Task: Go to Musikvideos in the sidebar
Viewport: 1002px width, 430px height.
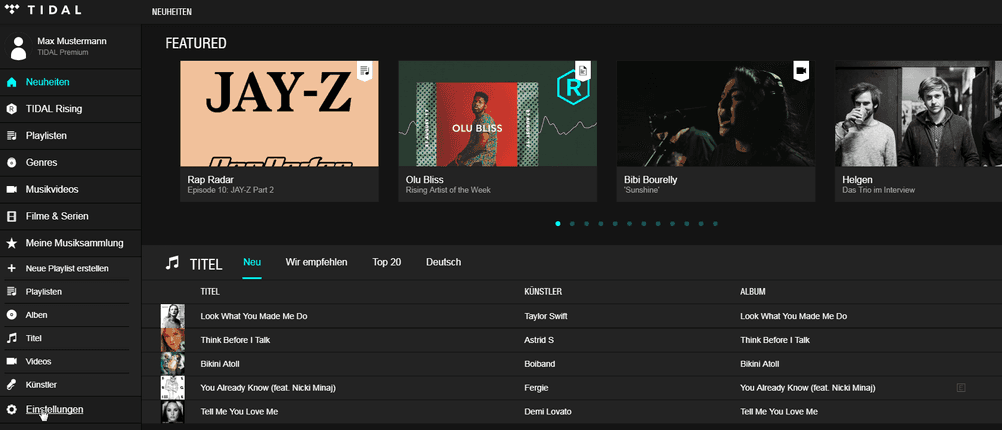Action: coord(51,189)
